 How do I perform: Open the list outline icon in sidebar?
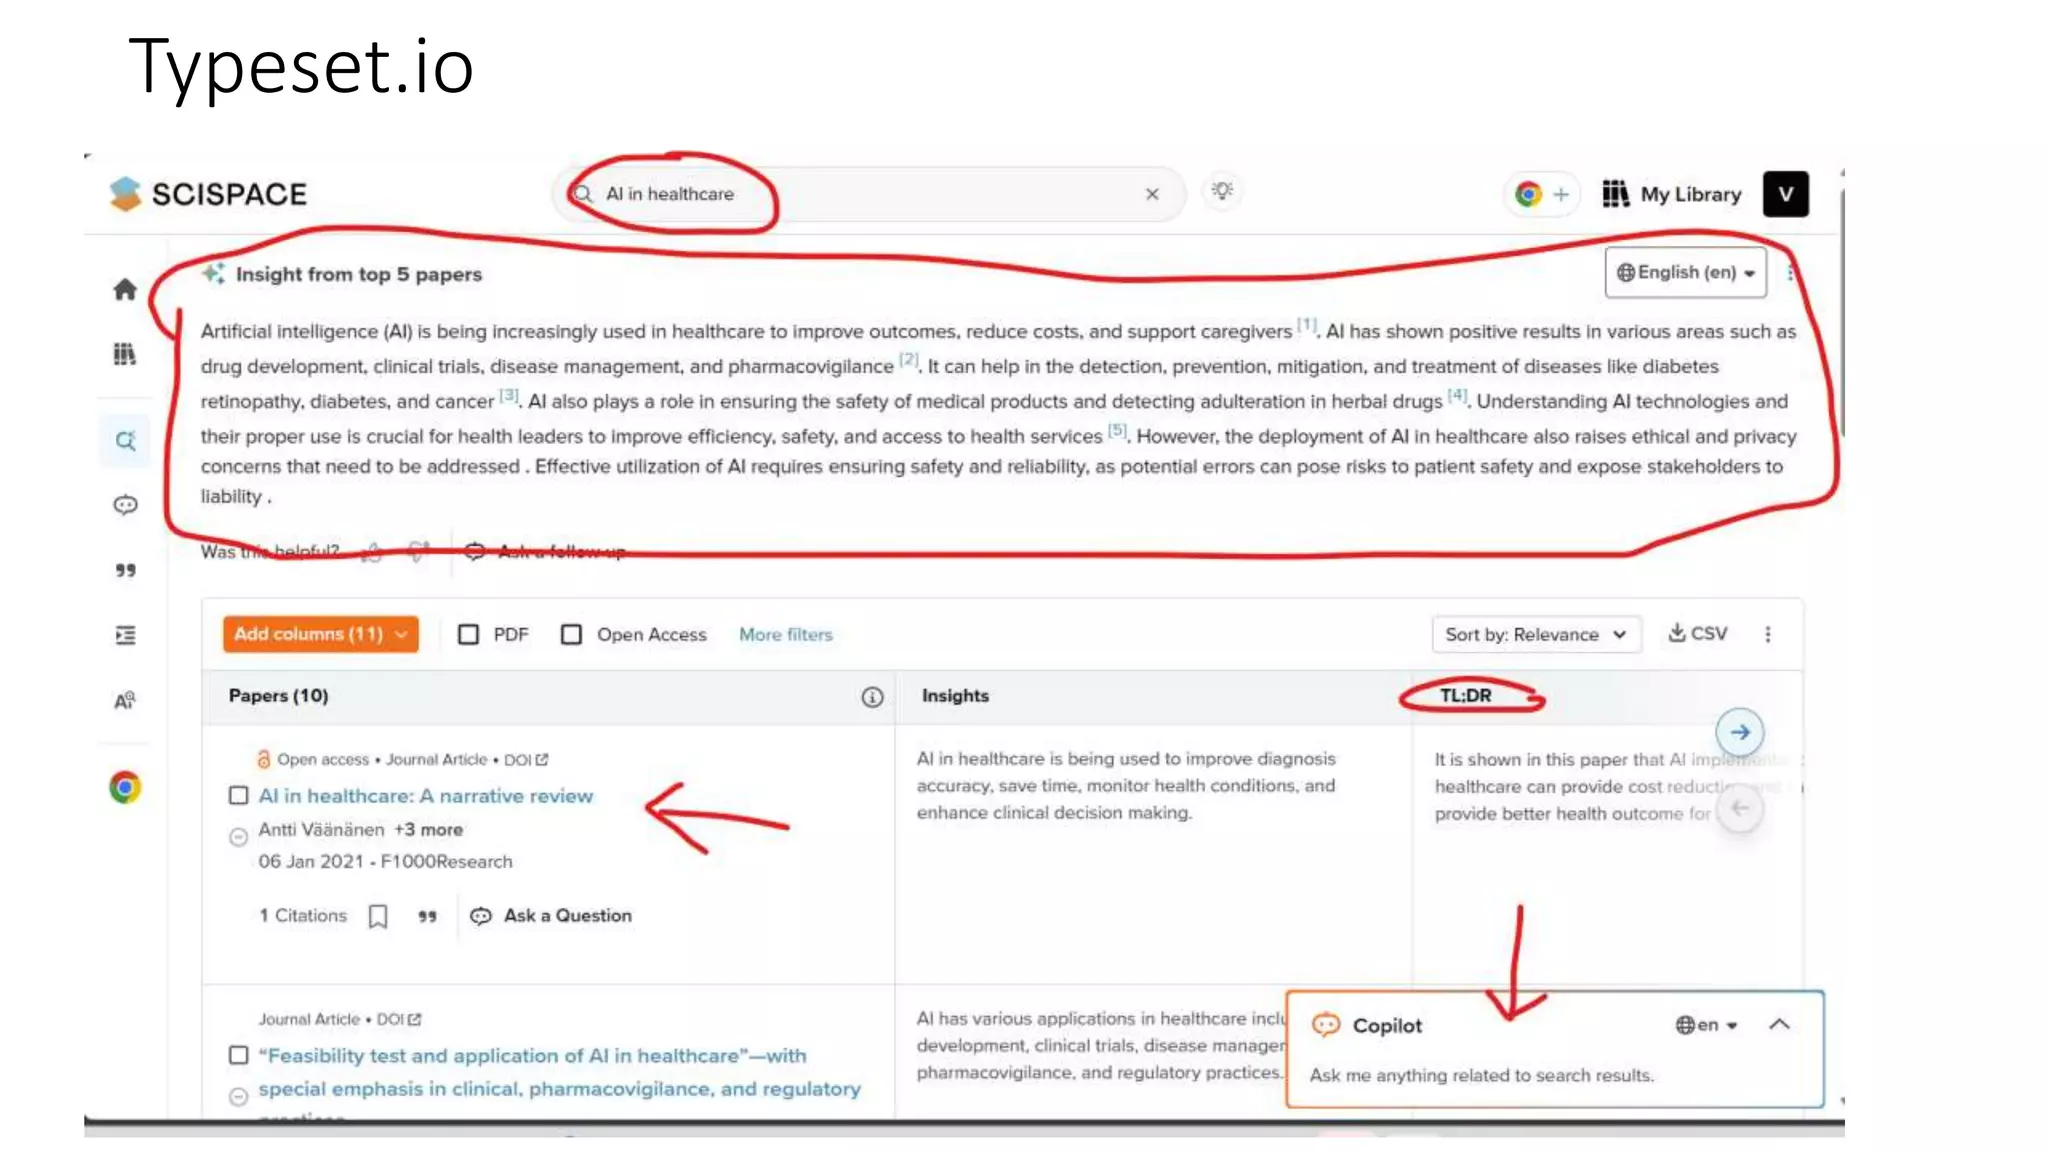(125, 635)
